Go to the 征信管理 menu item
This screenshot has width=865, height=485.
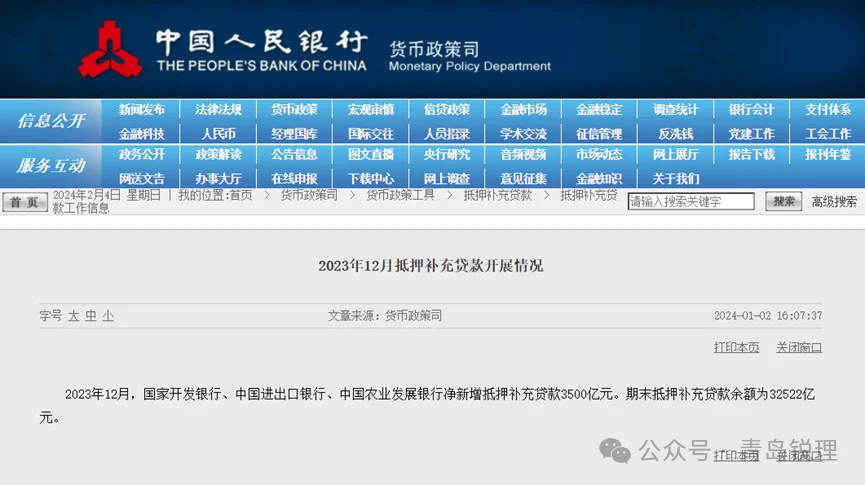click(599, 134)
